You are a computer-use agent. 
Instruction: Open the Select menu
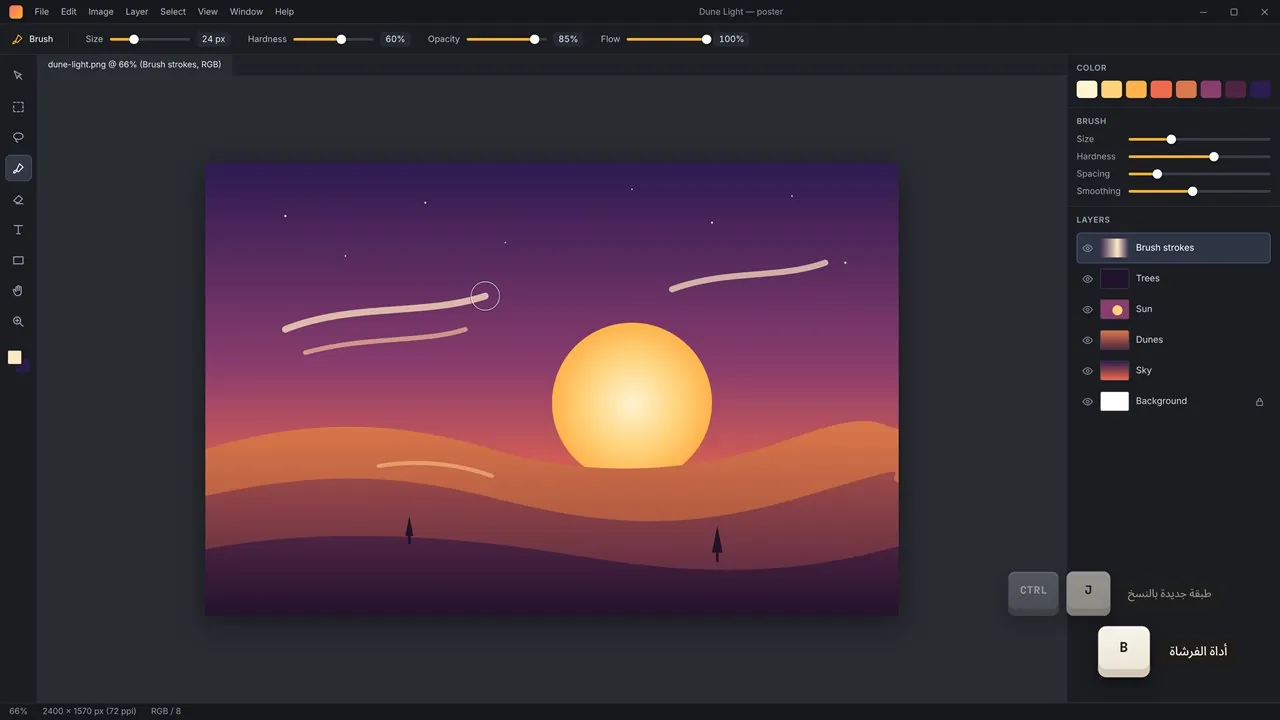(173, 12)
